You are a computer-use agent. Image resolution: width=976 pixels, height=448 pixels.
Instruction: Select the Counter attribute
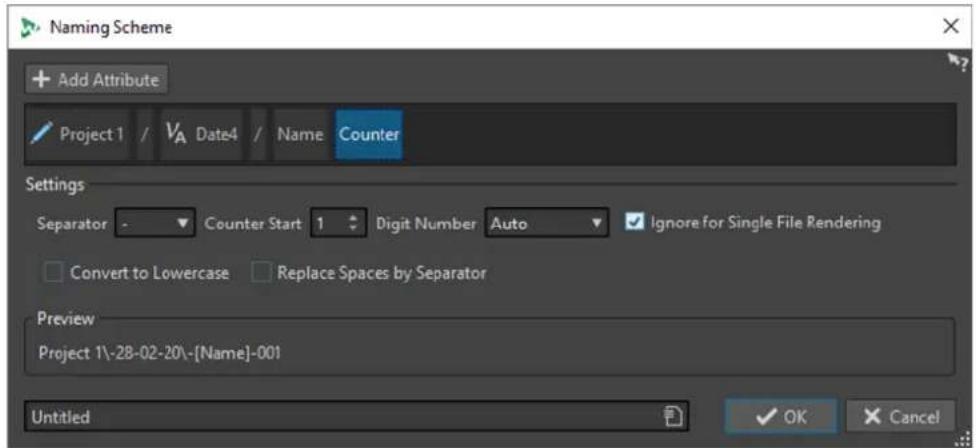pos(369,135)
